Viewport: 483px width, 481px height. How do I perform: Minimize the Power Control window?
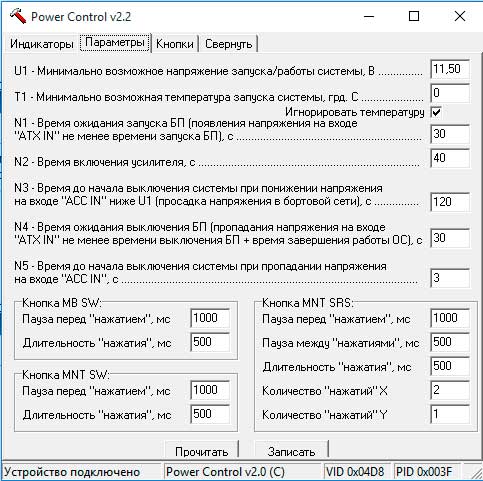(x=369, y=16)
